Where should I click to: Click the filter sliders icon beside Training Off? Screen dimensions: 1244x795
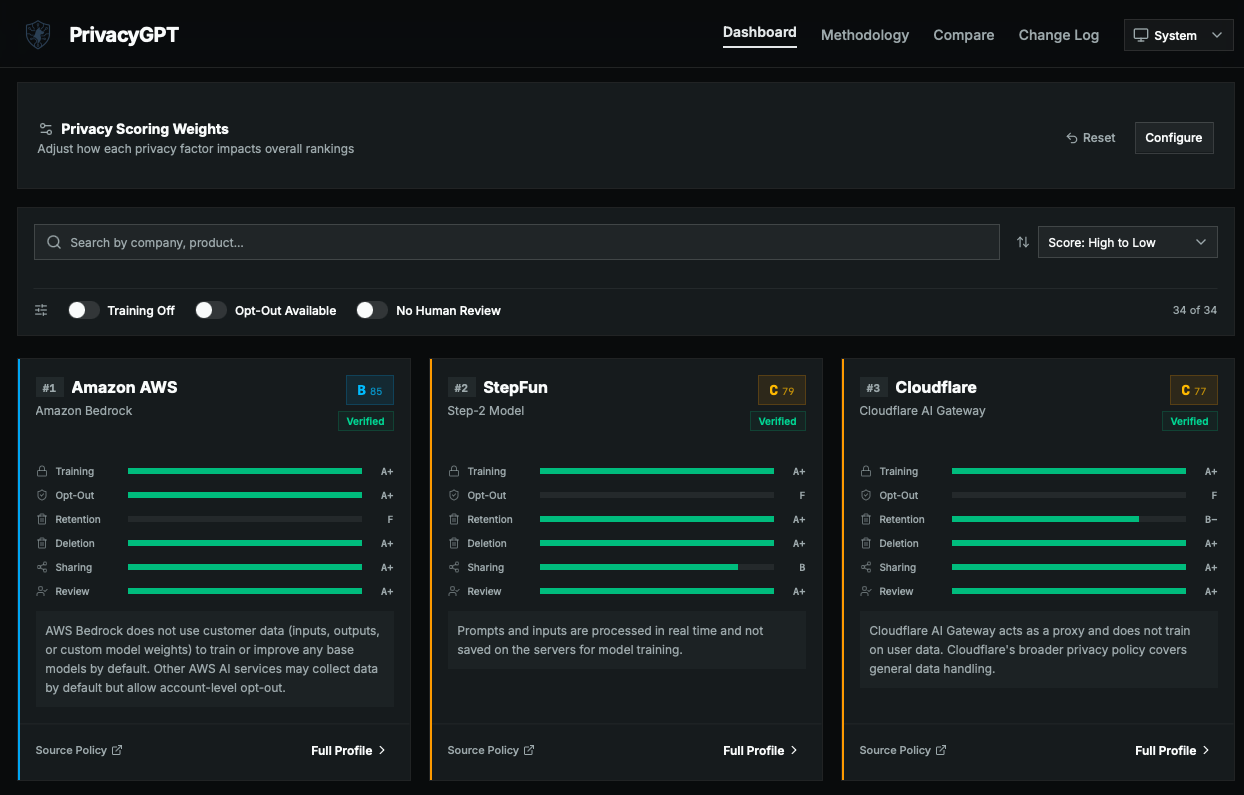[x=41, y=310]
